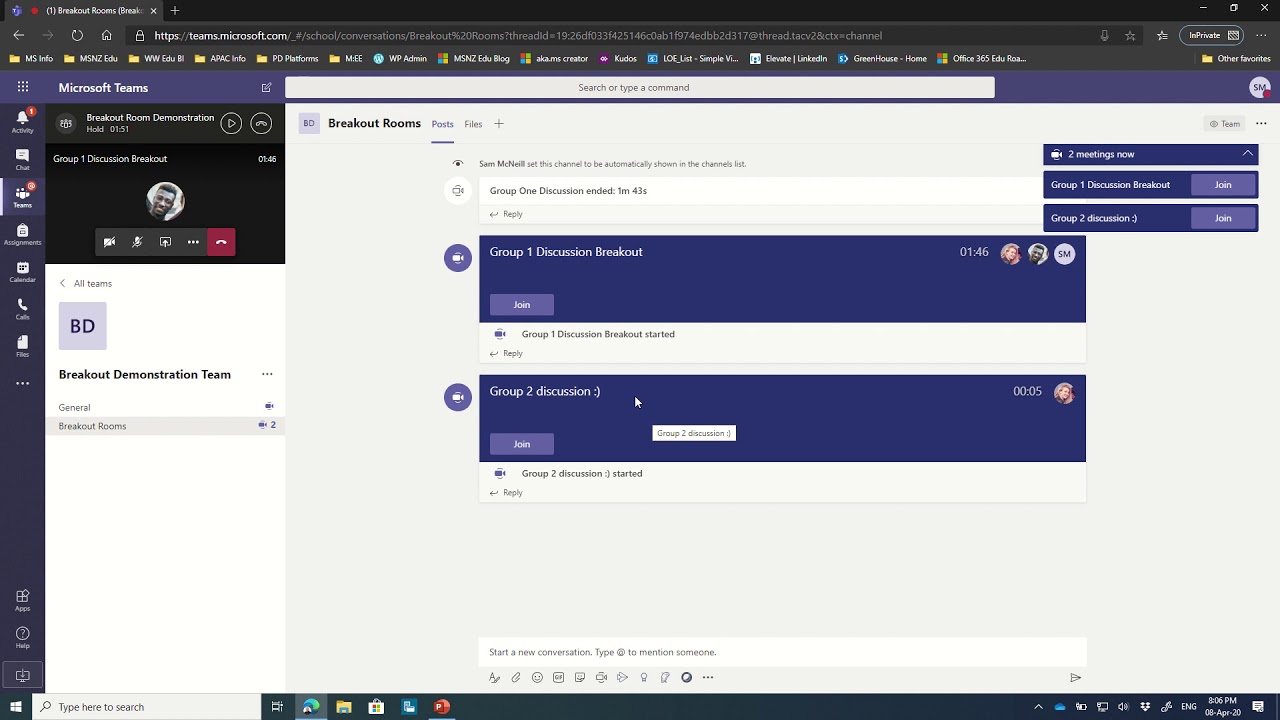This screenshot has width=1280, height=720.
Task: Open Help in the sidebar
Action: point(22,637)
